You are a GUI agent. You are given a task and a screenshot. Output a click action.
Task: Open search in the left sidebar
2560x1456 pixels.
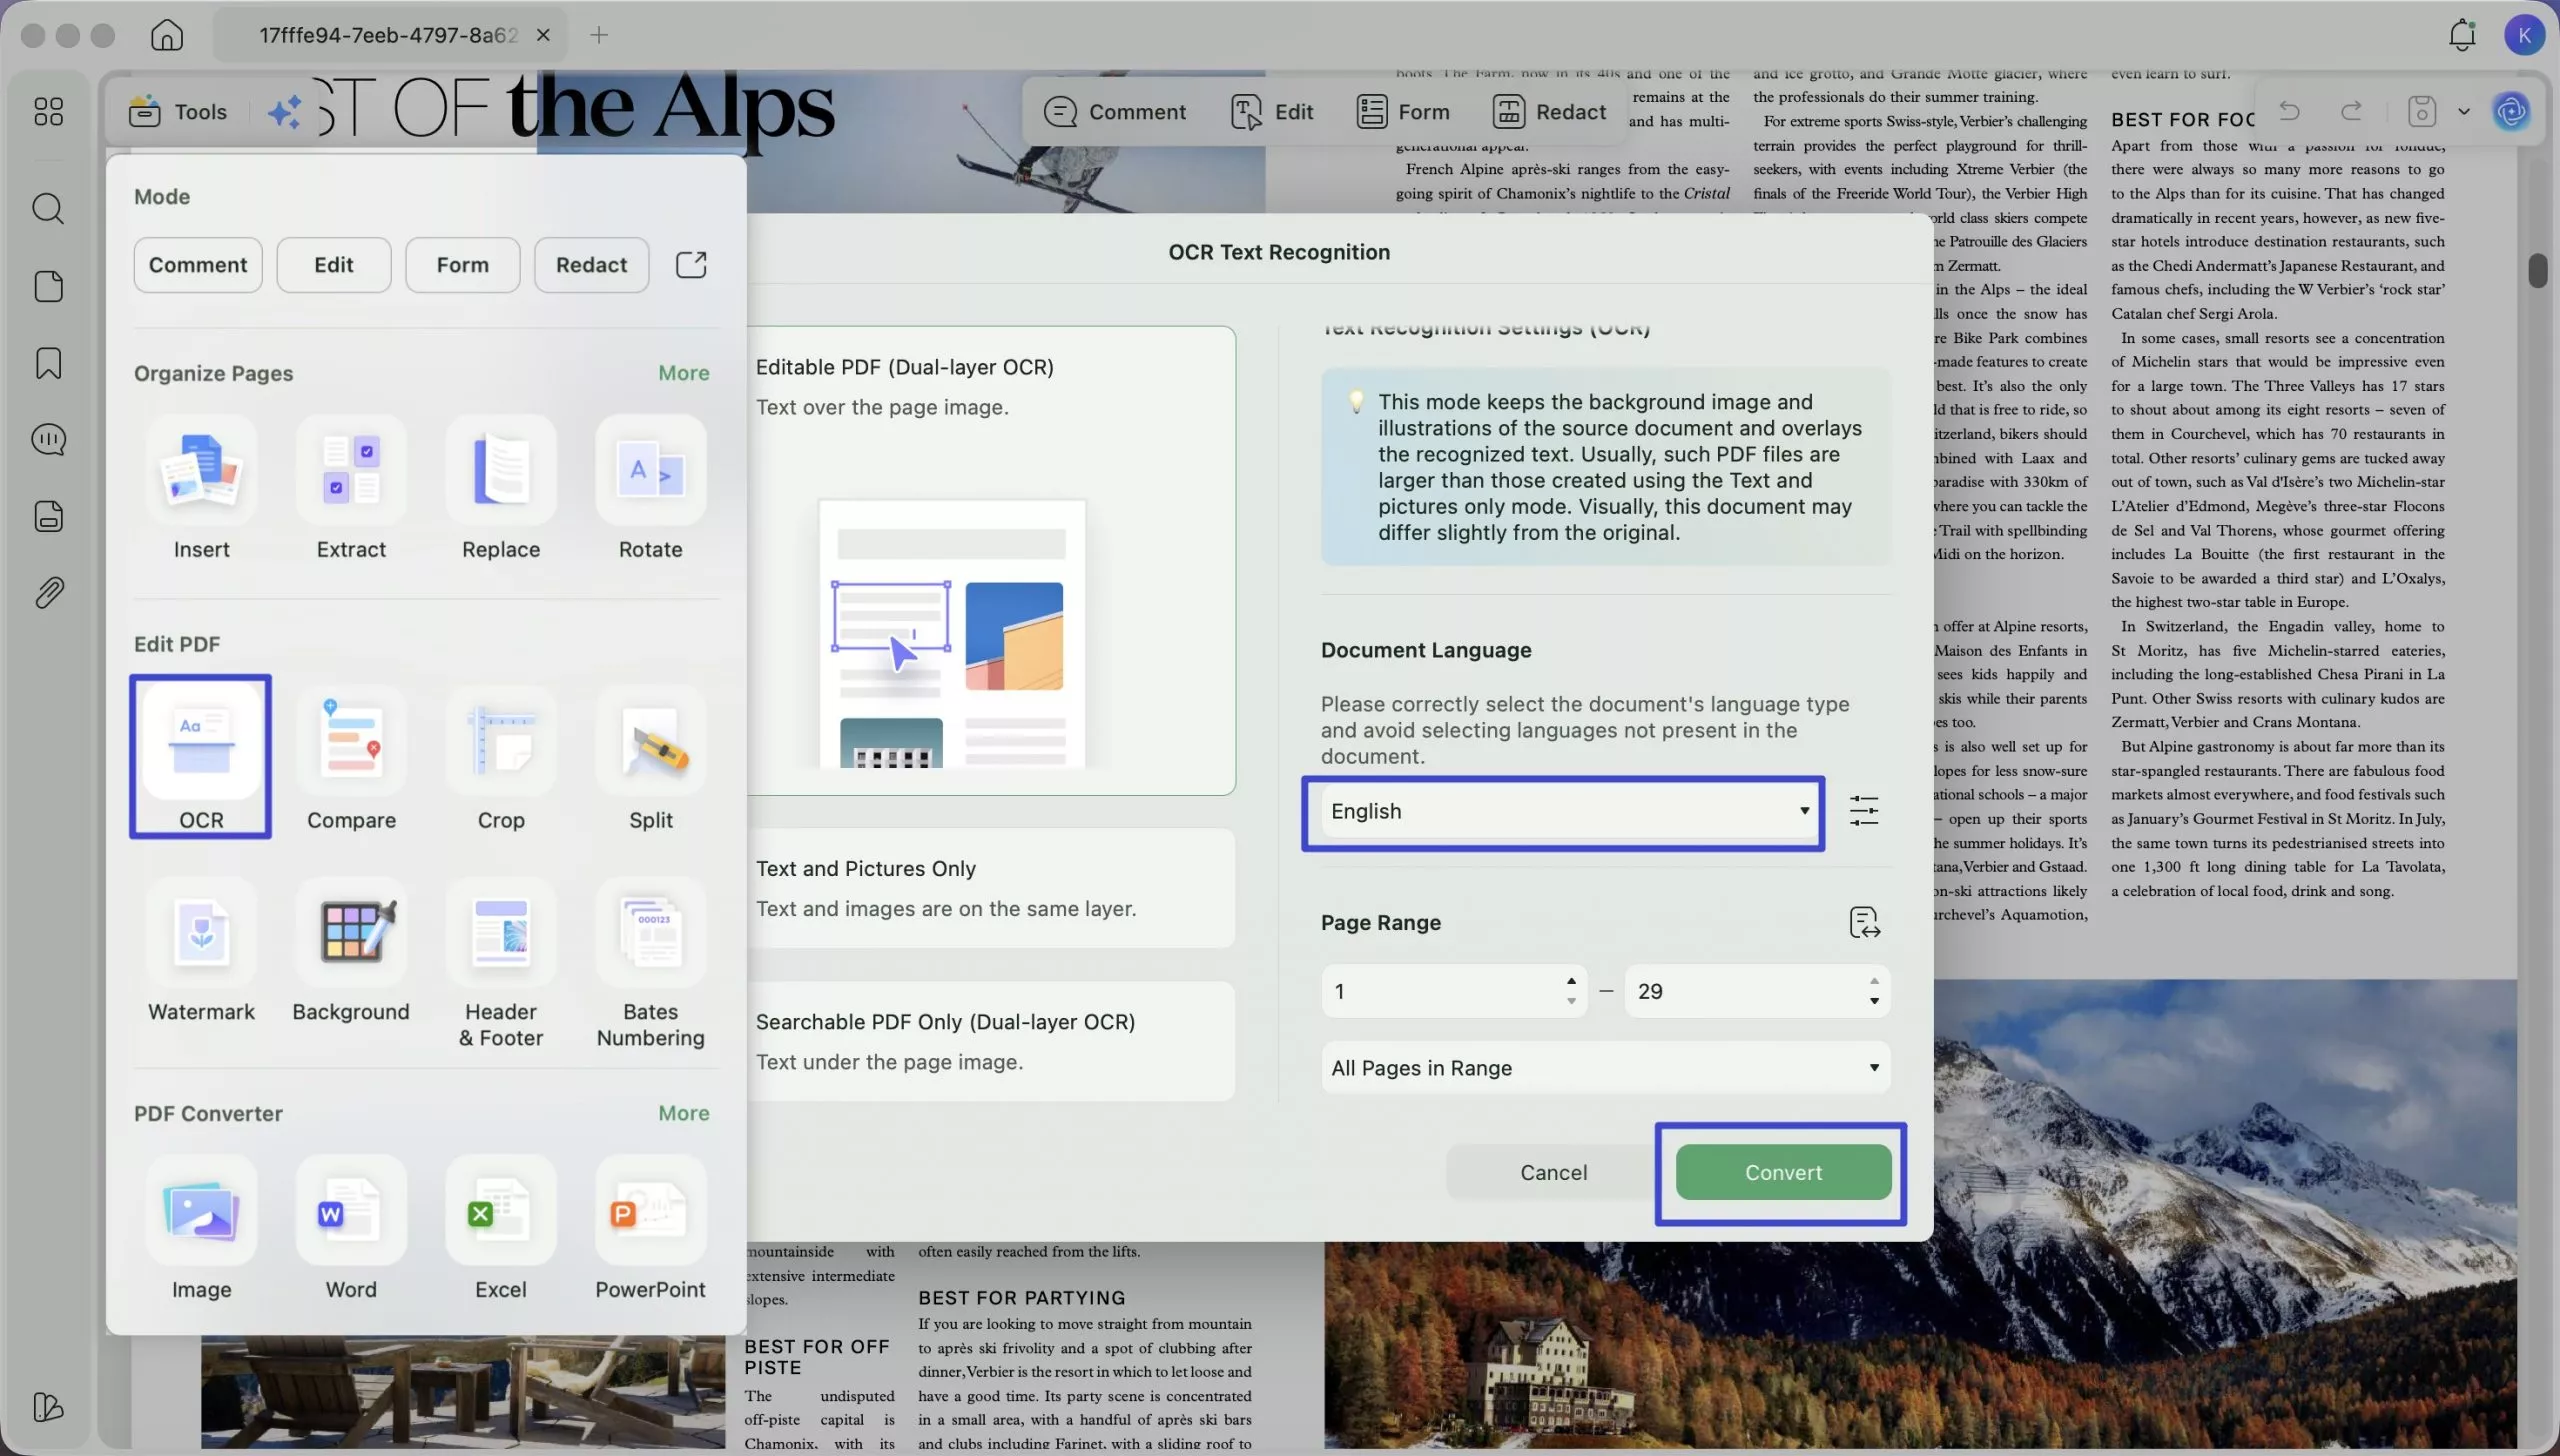click(x=49, y=209)
